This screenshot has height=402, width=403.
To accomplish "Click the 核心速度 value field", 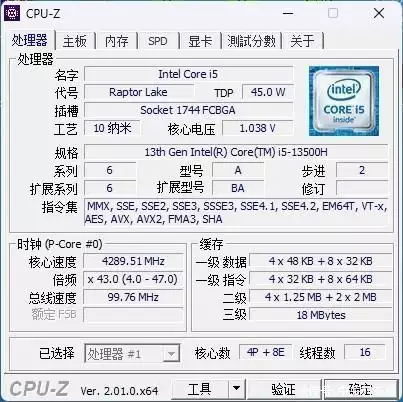I will 133,261.
